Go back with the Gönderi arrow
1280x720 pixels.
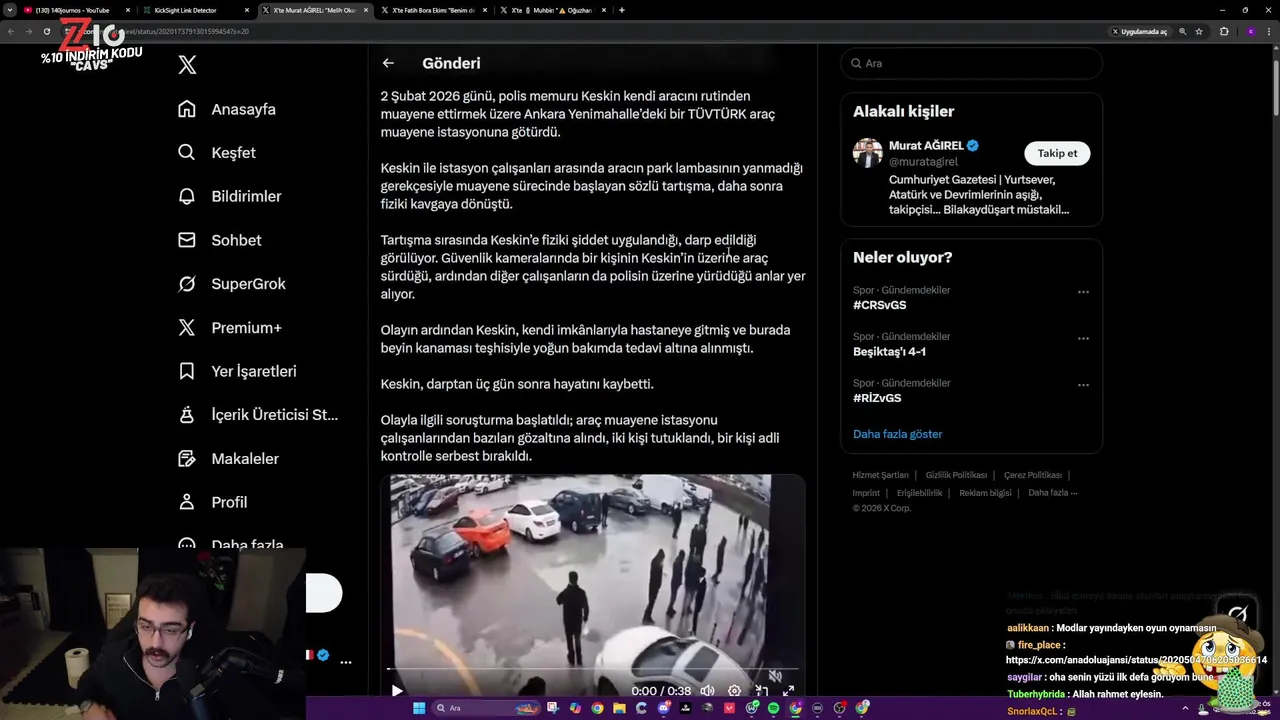coord(388,63)
